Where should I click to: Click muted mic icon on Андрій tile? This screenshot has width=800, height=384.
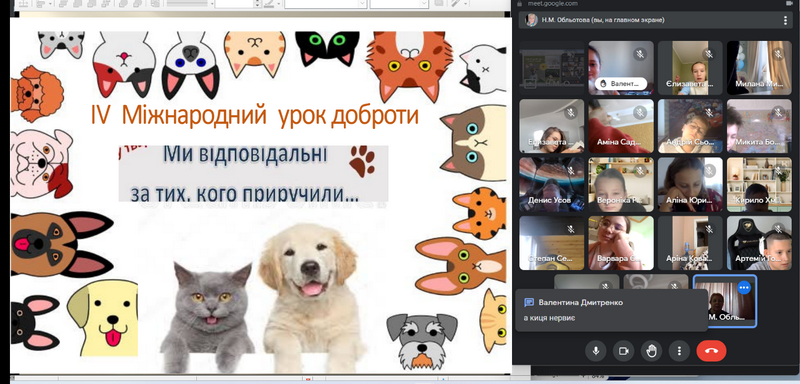[x=709, y=112]
